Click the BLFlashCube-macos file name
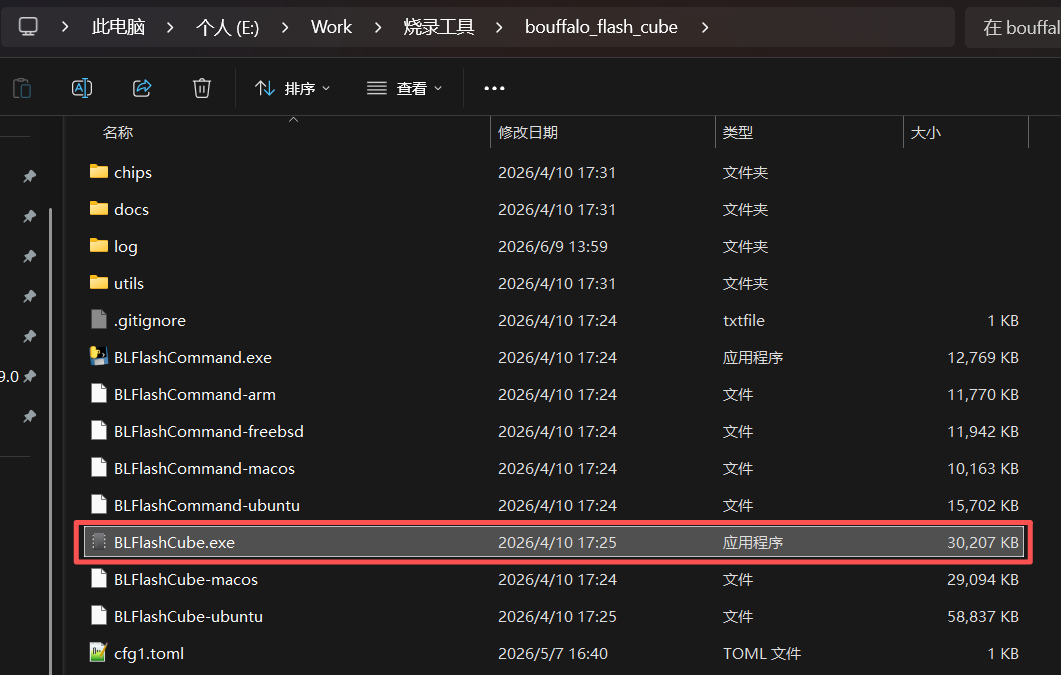1061x675 pixels. coord(186,580)
